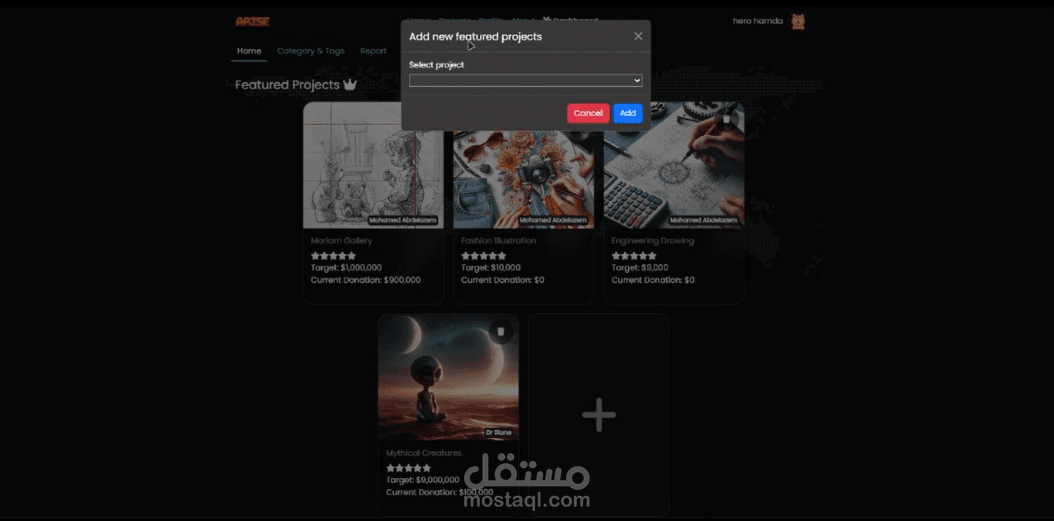Click the ARISE logo
Viewport: 1054px width, 521px height.
click(x=252, y=22)
